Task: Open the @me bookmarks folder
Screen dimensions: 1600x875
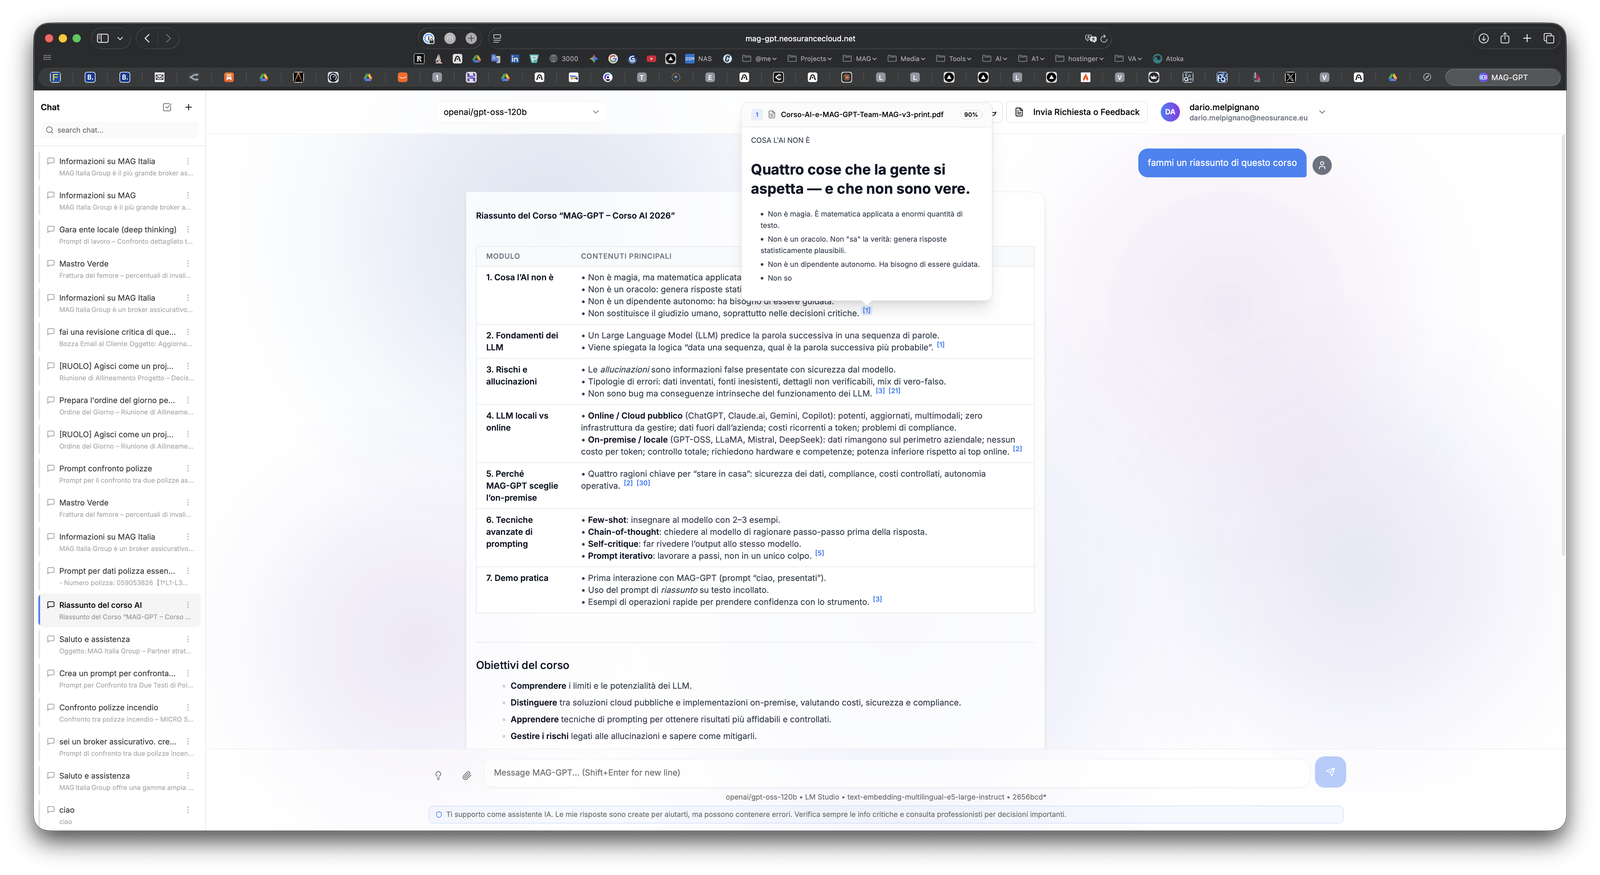Action: (x=760, y=59)
